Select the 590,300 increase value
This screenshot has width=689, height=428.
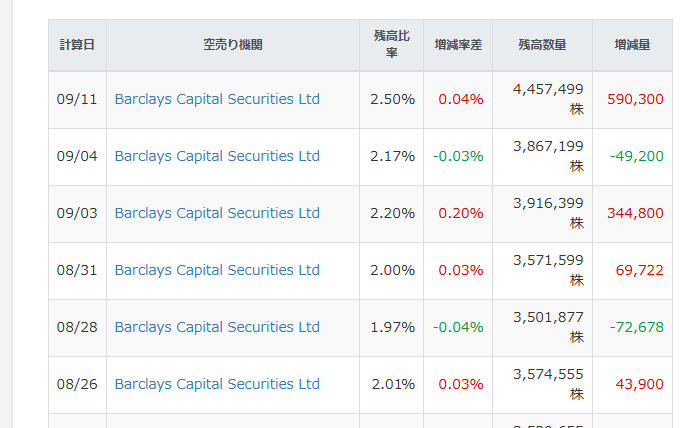[x=635, y=99]
